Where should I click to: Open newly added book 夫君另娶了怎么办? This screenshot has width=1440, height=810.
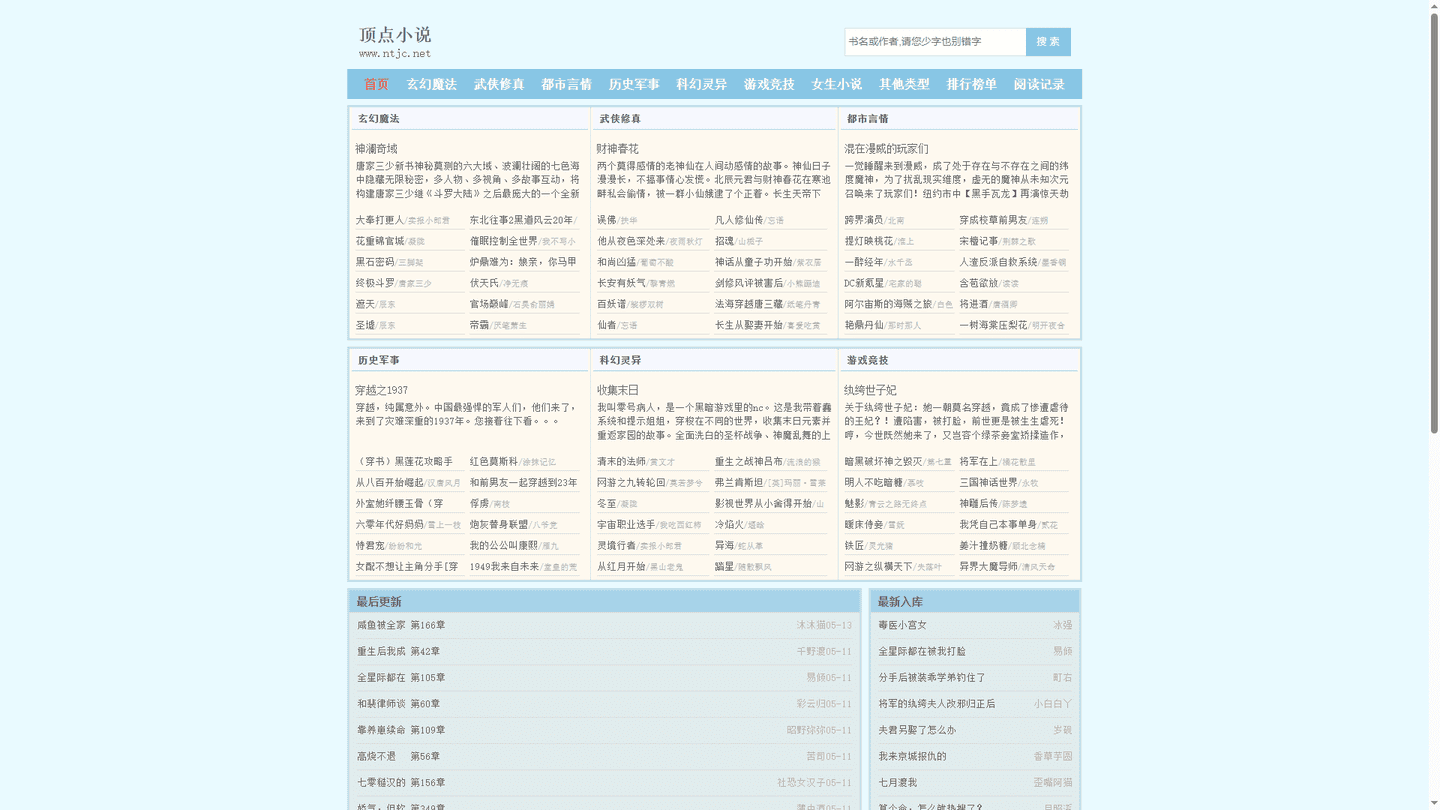[917, 730]
